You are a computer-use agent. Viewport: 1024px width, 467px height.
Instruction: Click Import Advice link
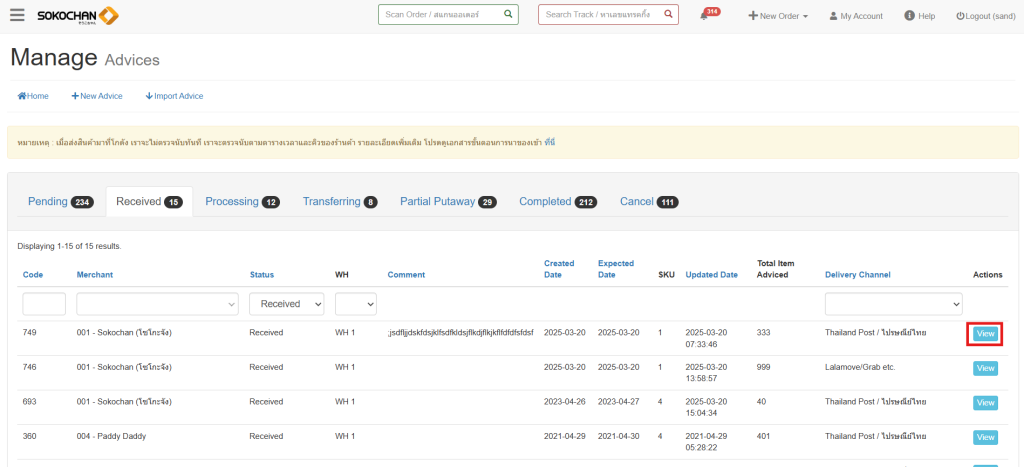click(174, 96)
